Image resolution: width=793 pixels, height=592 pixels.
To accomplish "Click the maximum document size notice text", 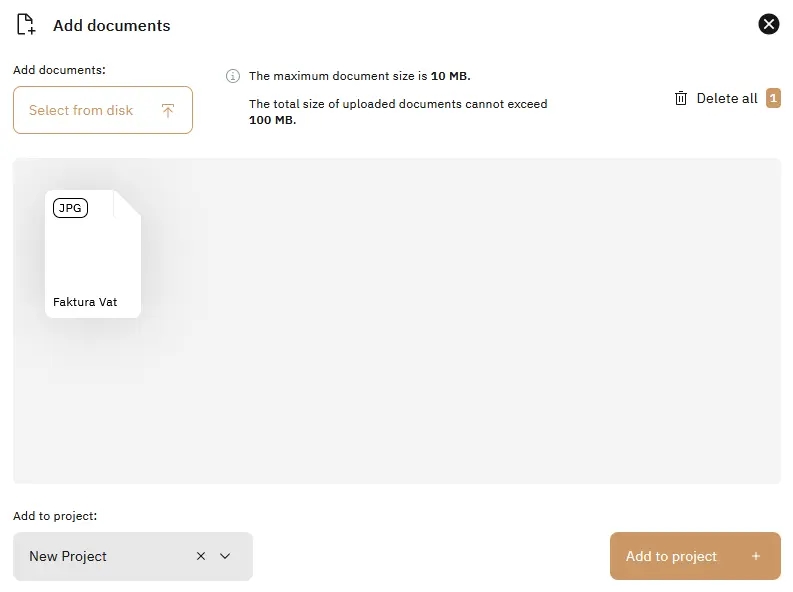I will (x=359, y=76).
